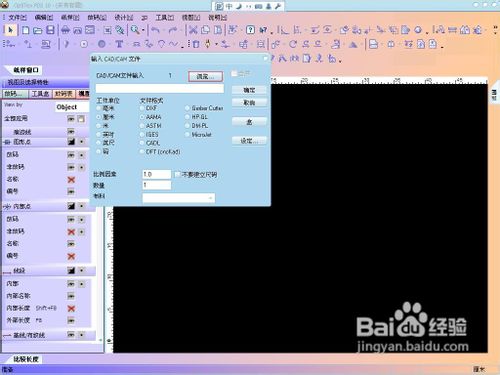Click the Save floppy disk icon
The height and width of the screenshot is (375, 500).
pos(50,30)
